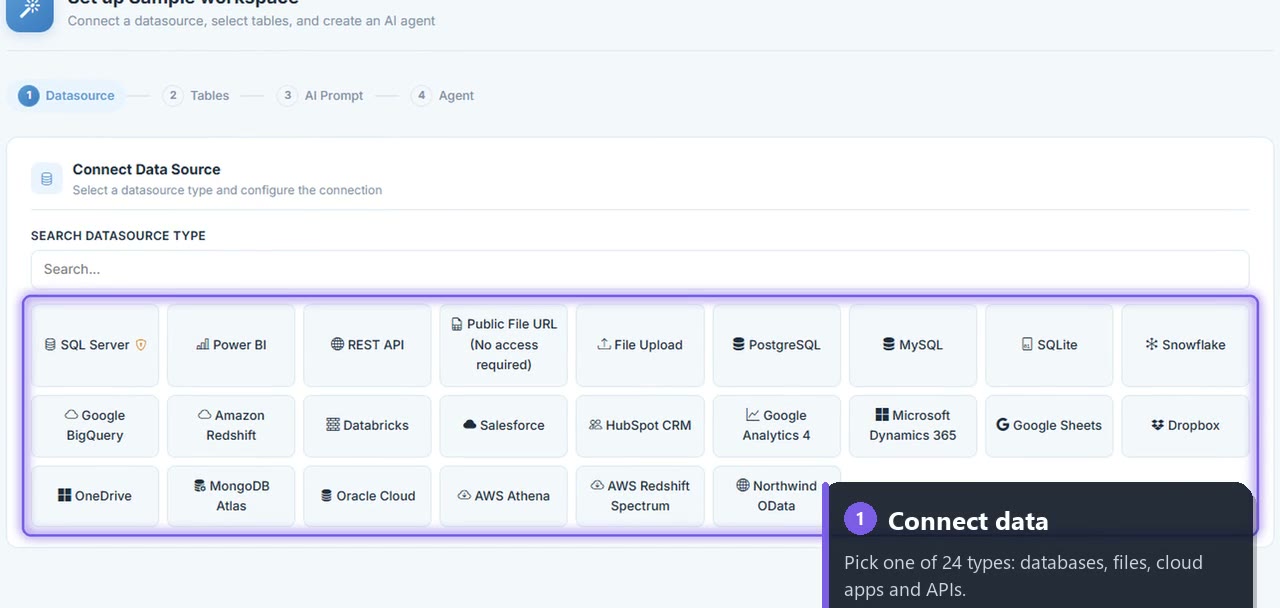Pick the REST API datasource type

[367, 345]
